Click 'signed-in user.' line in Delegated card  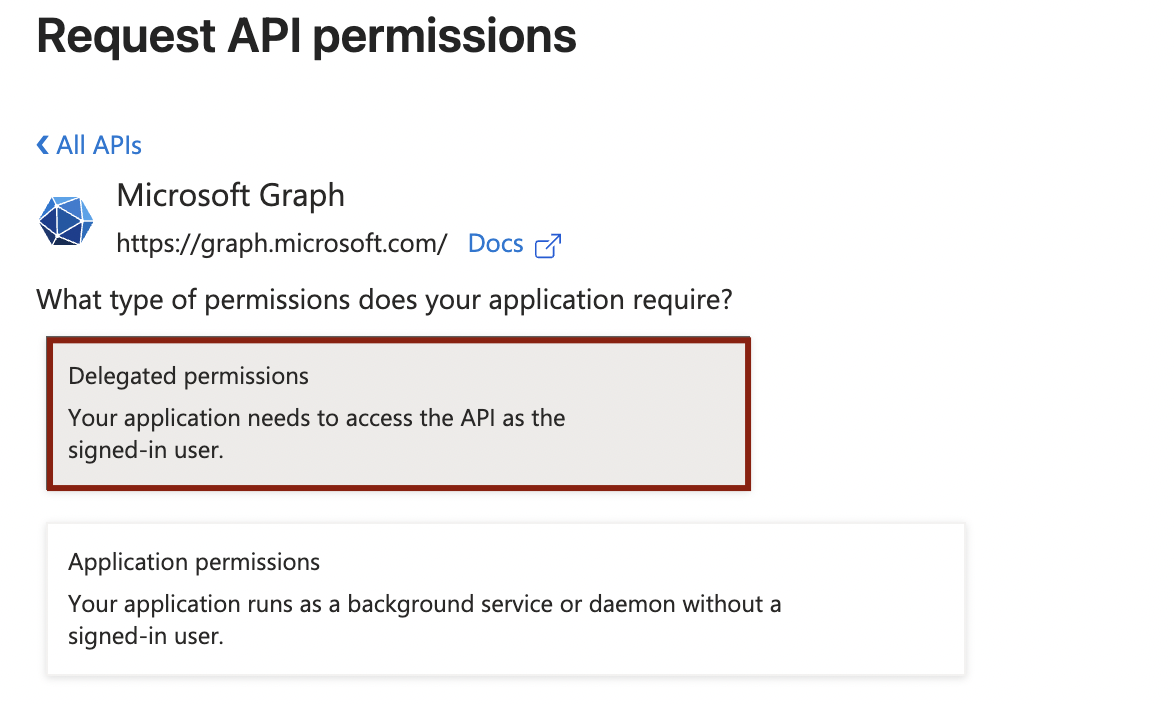pos(145,450)
